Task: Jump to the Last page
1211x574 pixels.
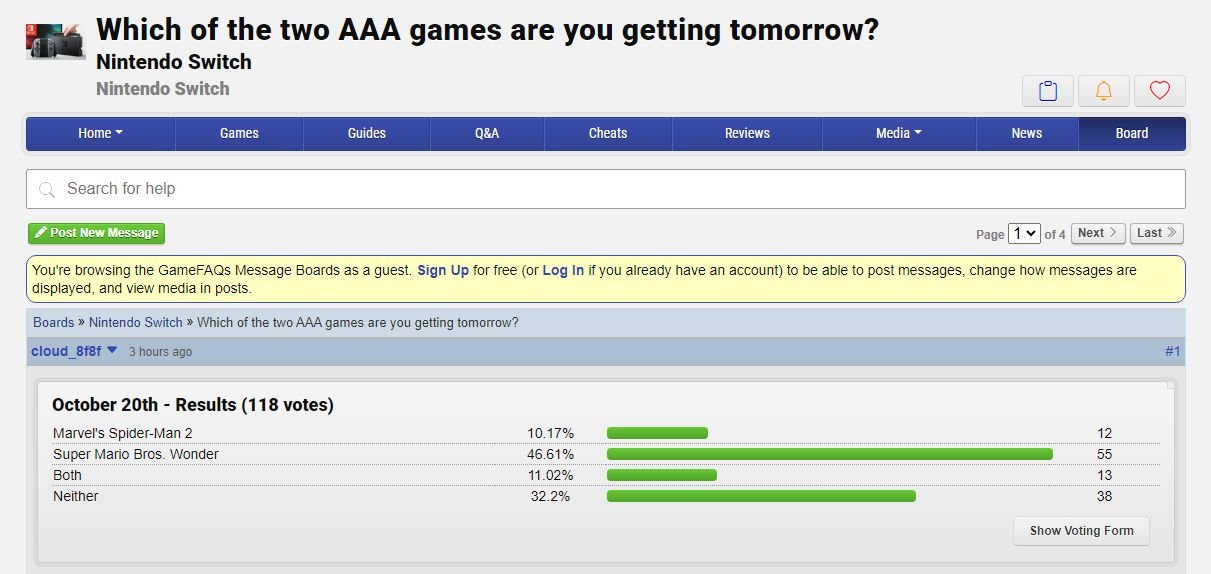Action: 1157,233
